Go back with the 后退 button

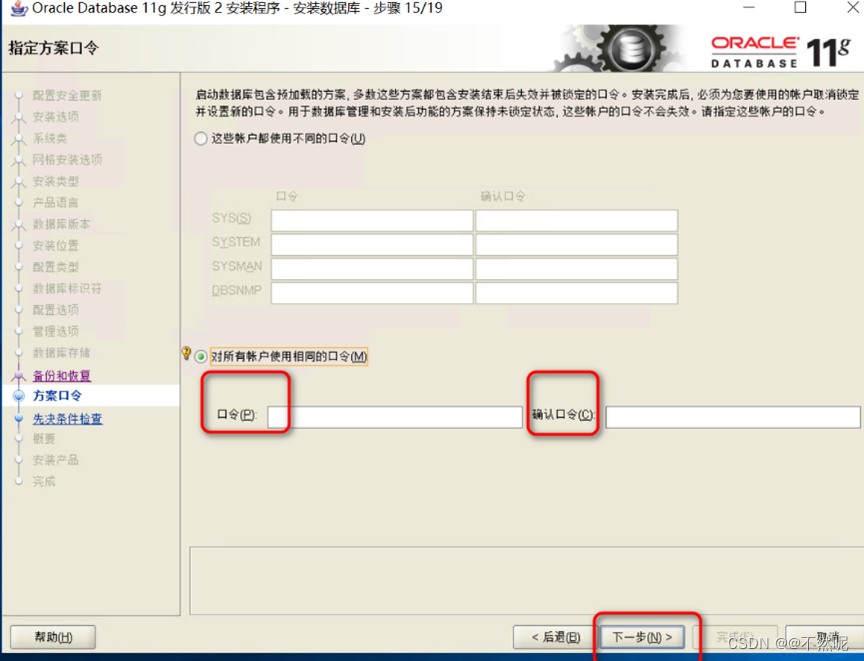(555, 637)
